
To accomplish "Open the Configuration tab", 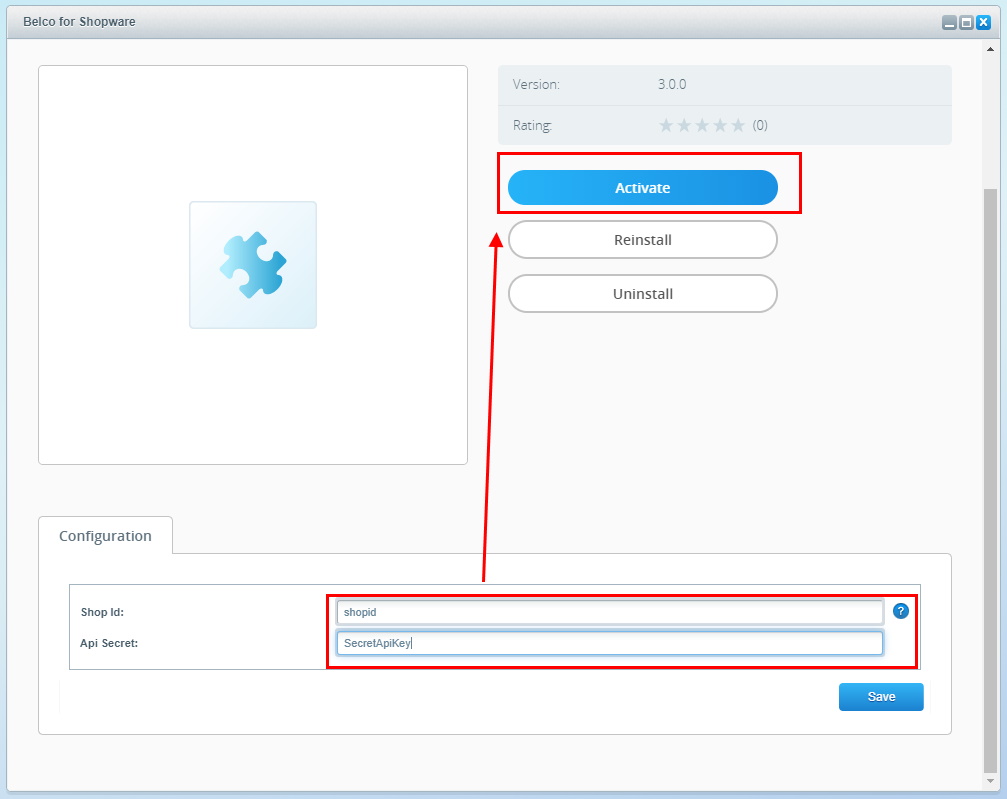I will coord(105,536).
